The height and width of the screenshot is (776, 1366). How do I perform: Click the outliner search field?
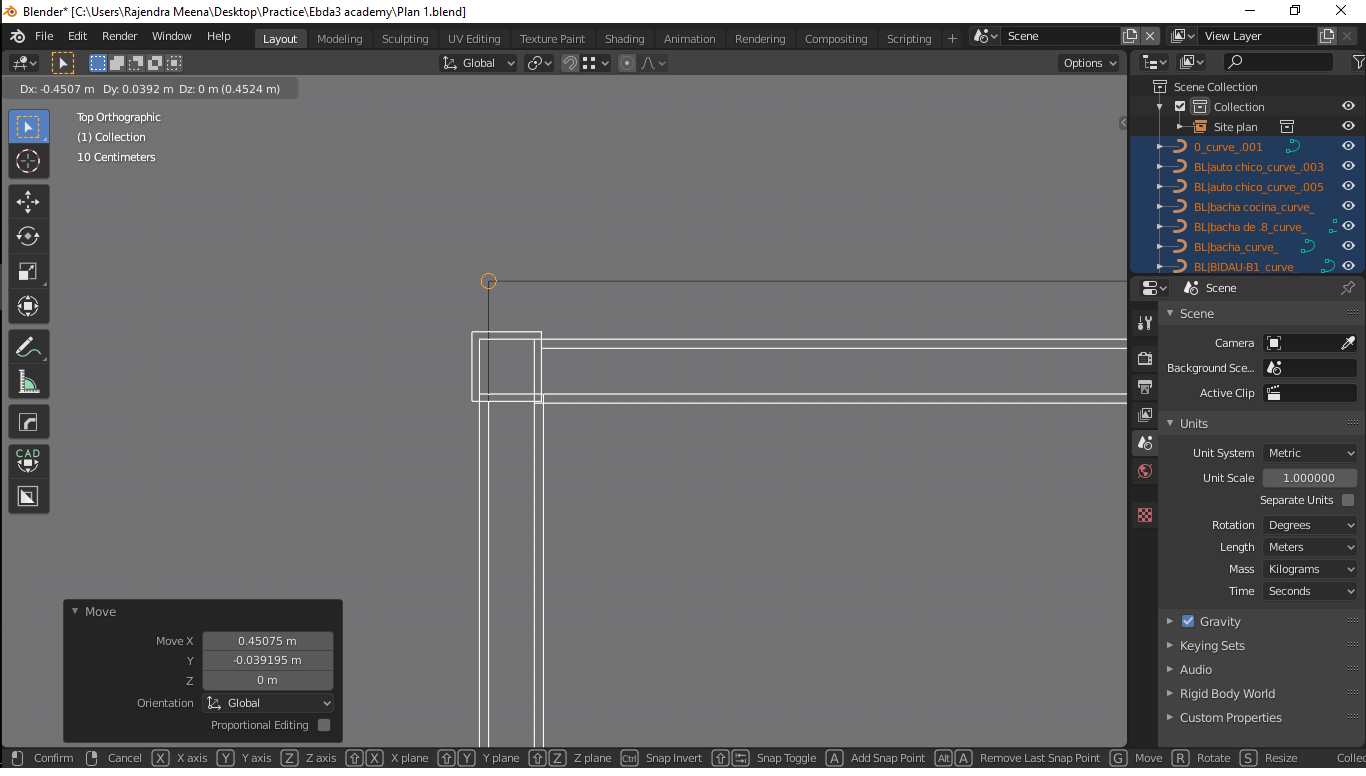1278,62
